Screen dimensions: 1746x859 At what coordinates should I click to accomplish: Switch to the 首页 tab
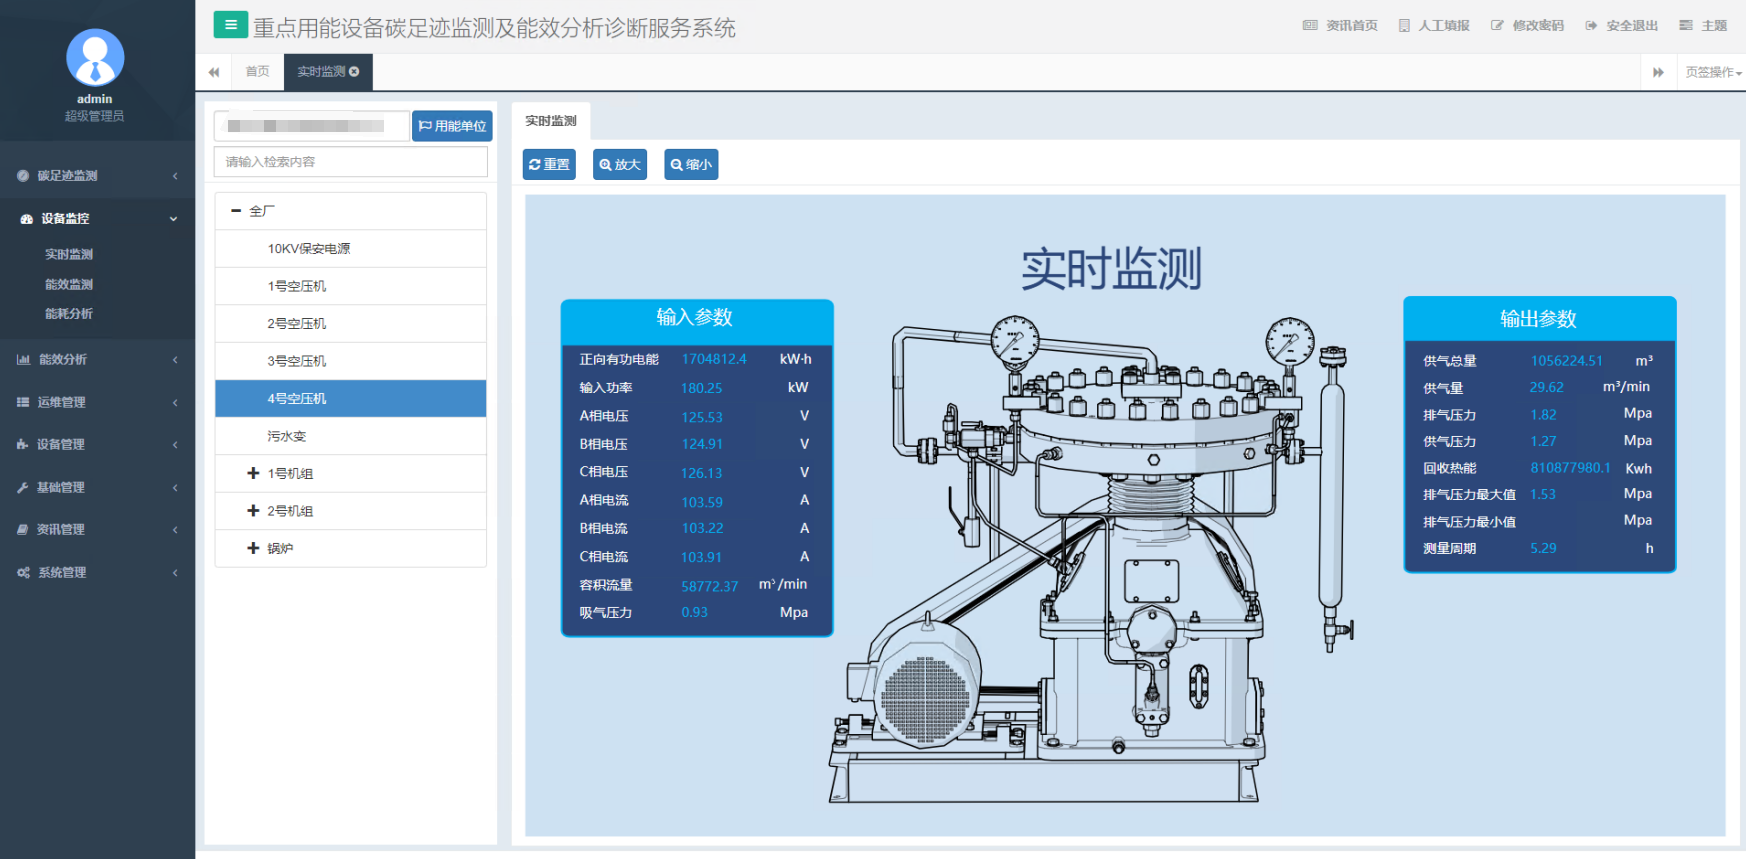tap(257, 72)
